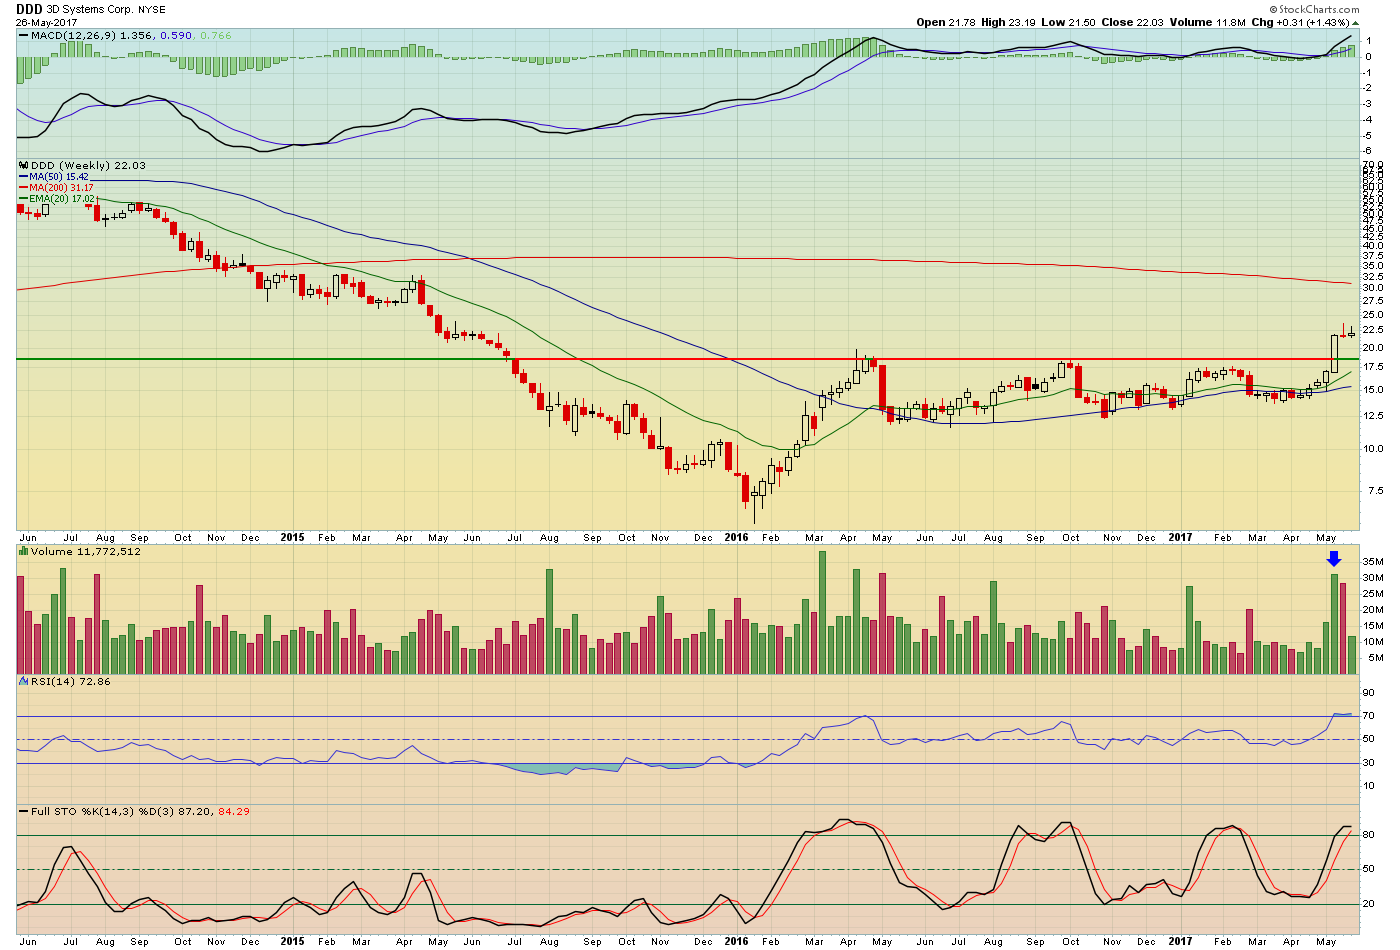The width and height of the screenshot is (1400, 950).
Task: Click "80" on the stochastic axis
Action: (1368, 835)
